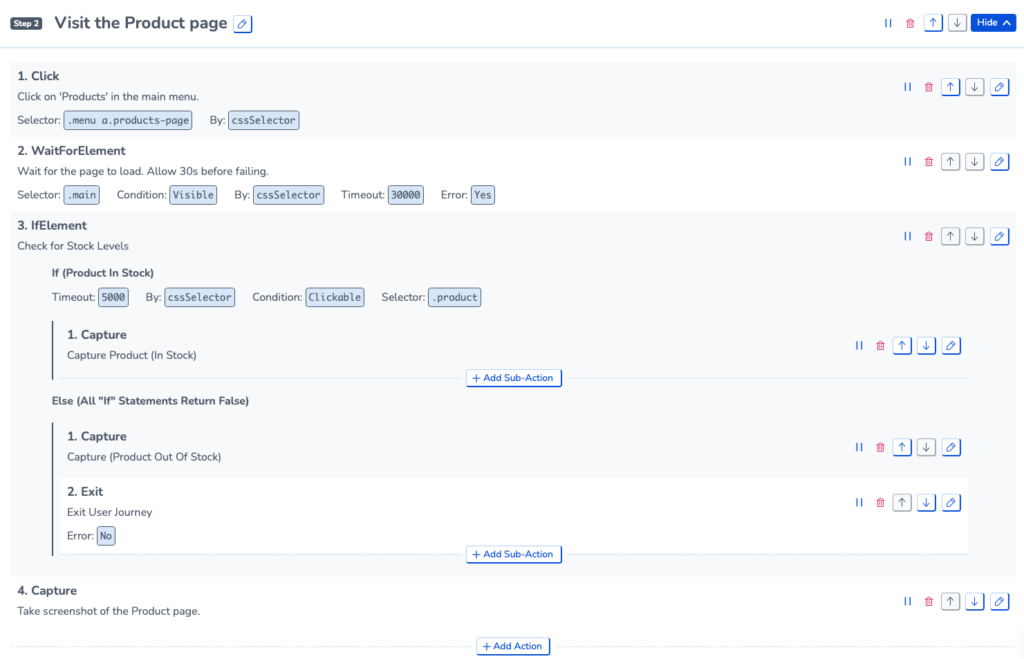Move Step 2 down with the header arrow
This screenshot has width=1024, height=659.
tap(957, 23)
